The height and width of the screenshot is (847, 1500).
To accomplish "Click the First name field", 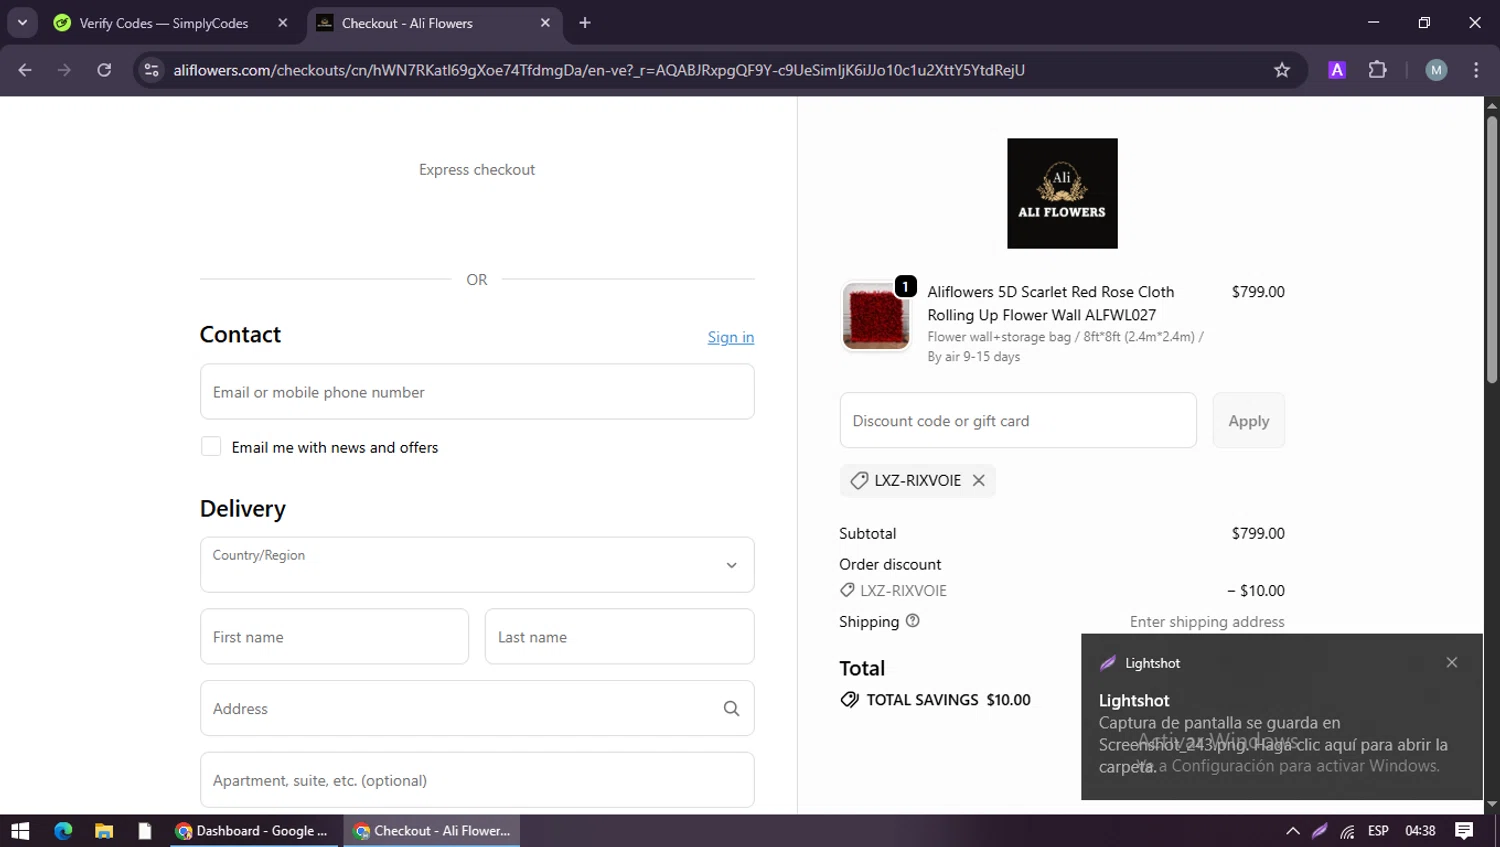I will (x=334, y=637).
